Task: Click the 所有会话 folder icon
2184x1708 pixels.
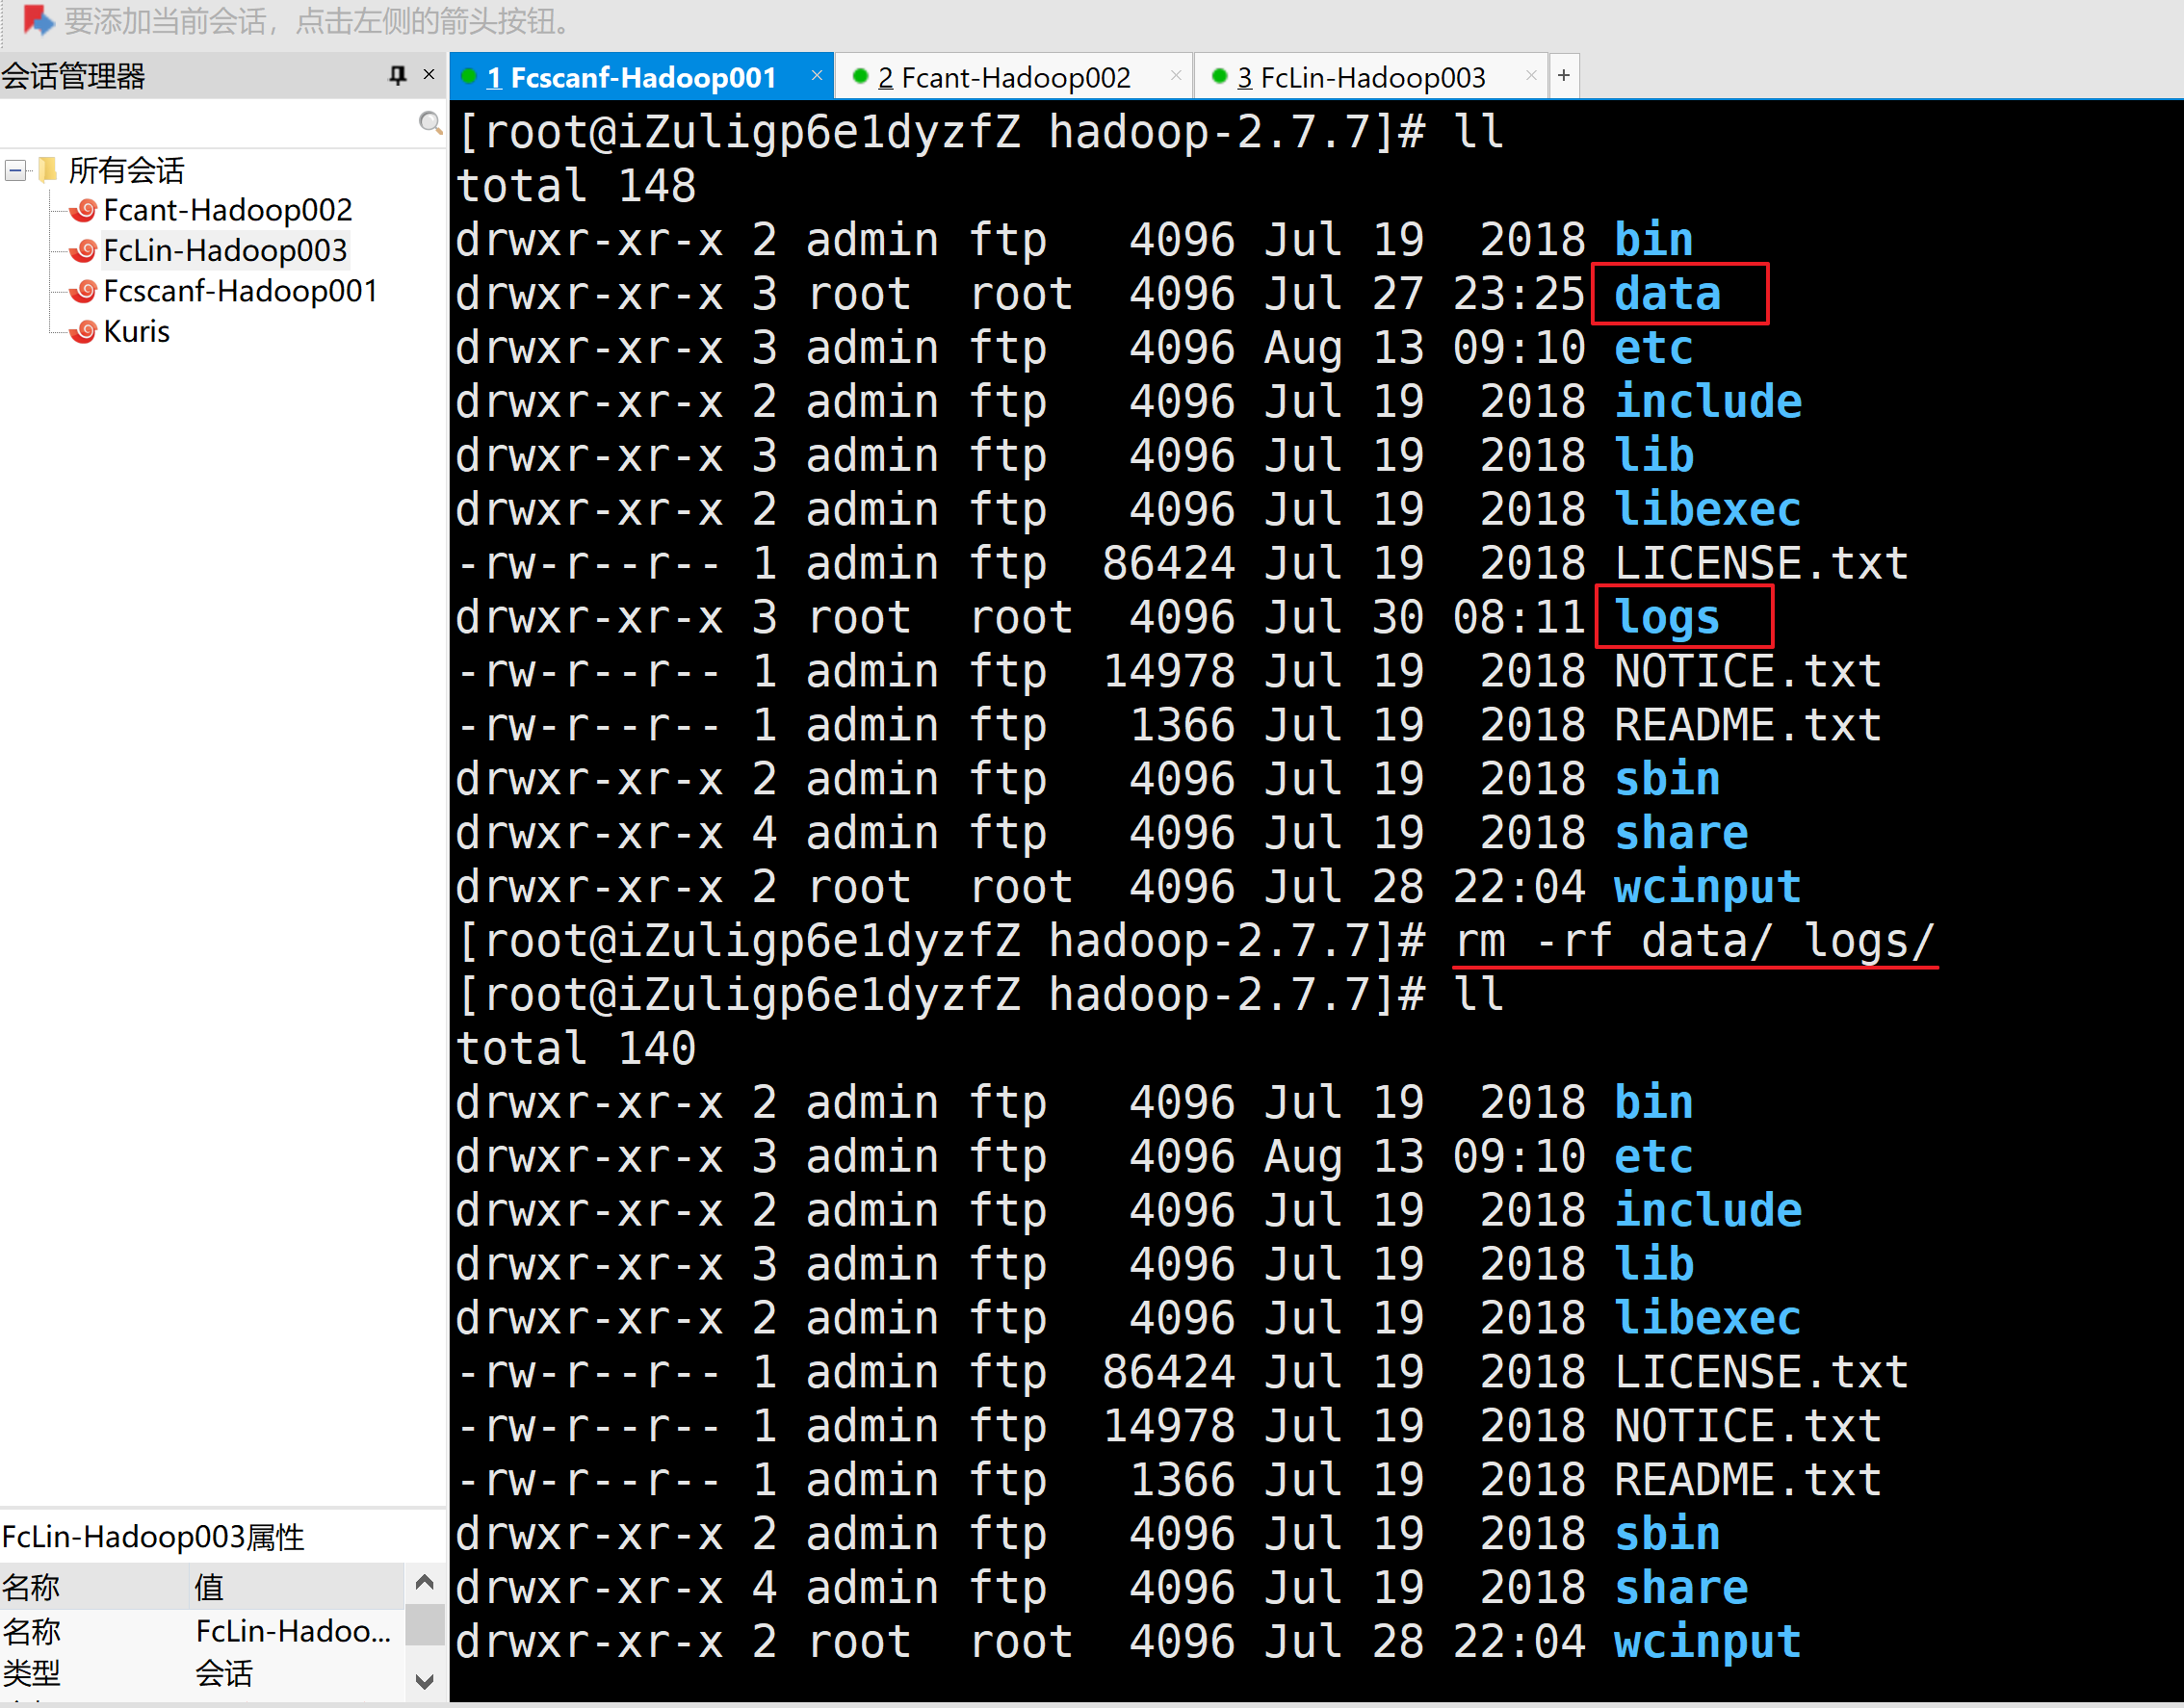Action: [x=47, y=170]
